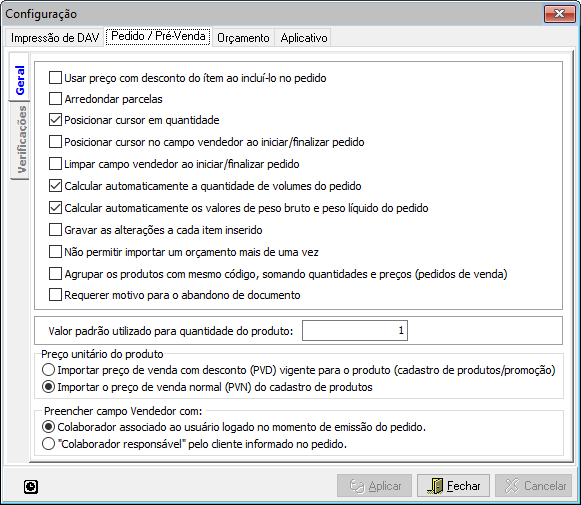Select 'Colaborador responsável' radio option

[x=49, y=444]
